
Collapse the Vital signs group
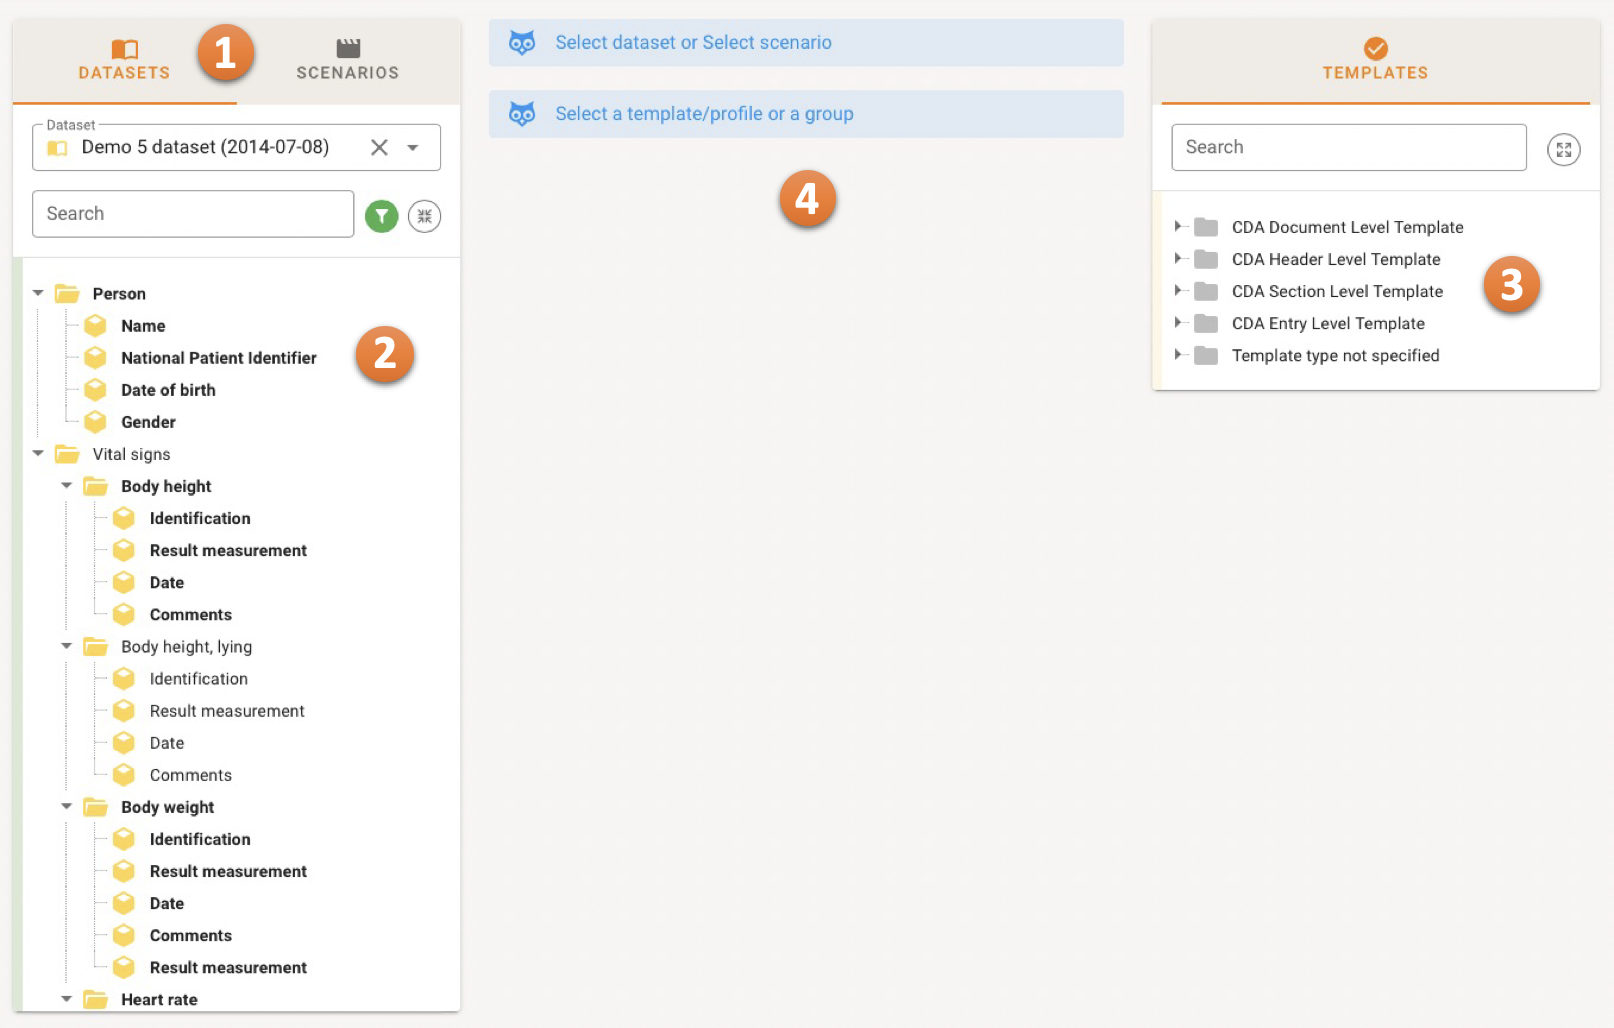coord(38,454)
